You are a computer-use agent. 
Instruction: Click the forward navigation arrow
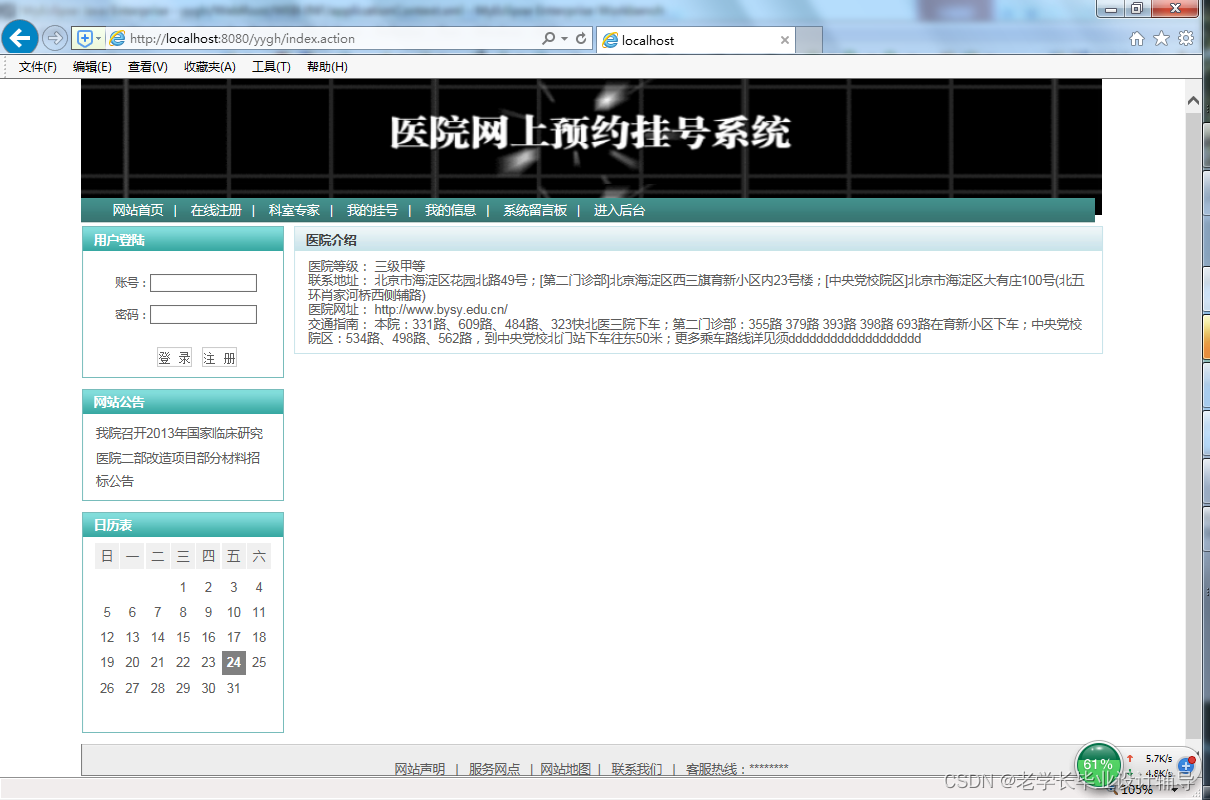(54, 40)
